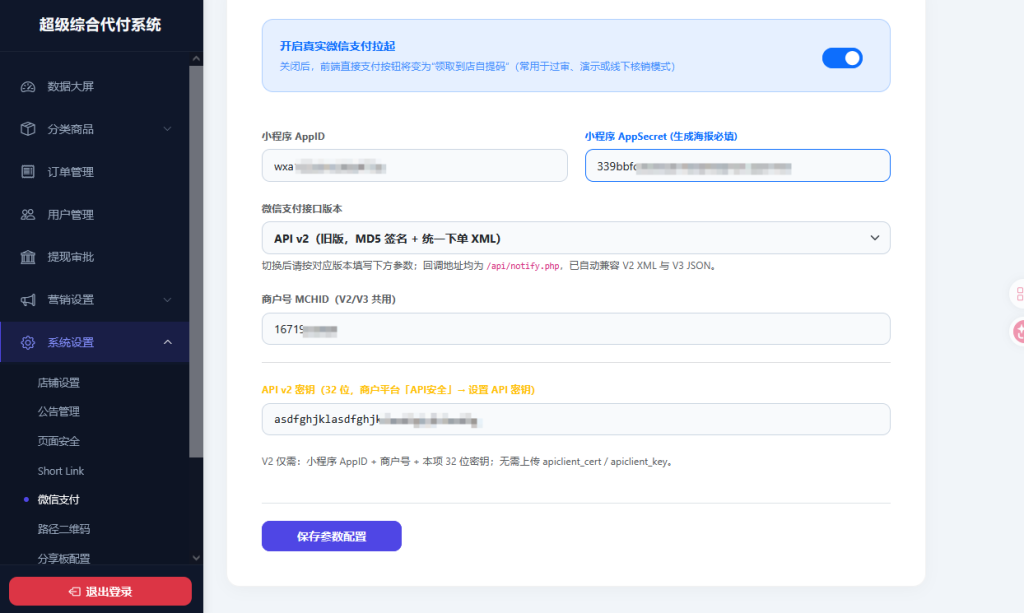Click the 系统设置 gear icon
Image resolution: width=1024 pixels, height=613 pixels.
(27, 343)
